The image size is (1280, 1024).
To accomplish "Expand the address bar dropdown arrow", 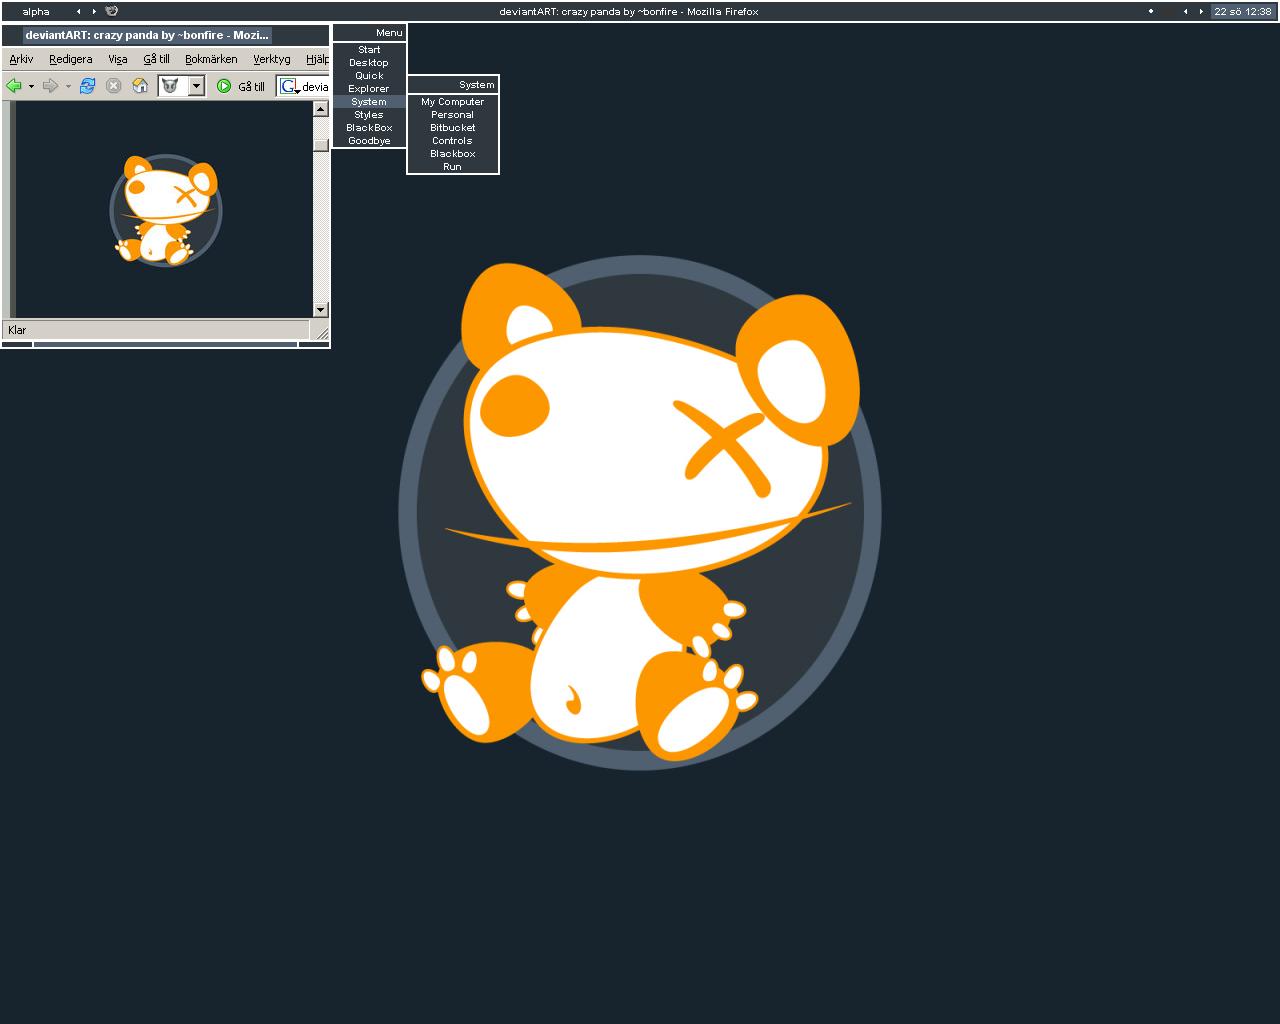I will 196,86.
